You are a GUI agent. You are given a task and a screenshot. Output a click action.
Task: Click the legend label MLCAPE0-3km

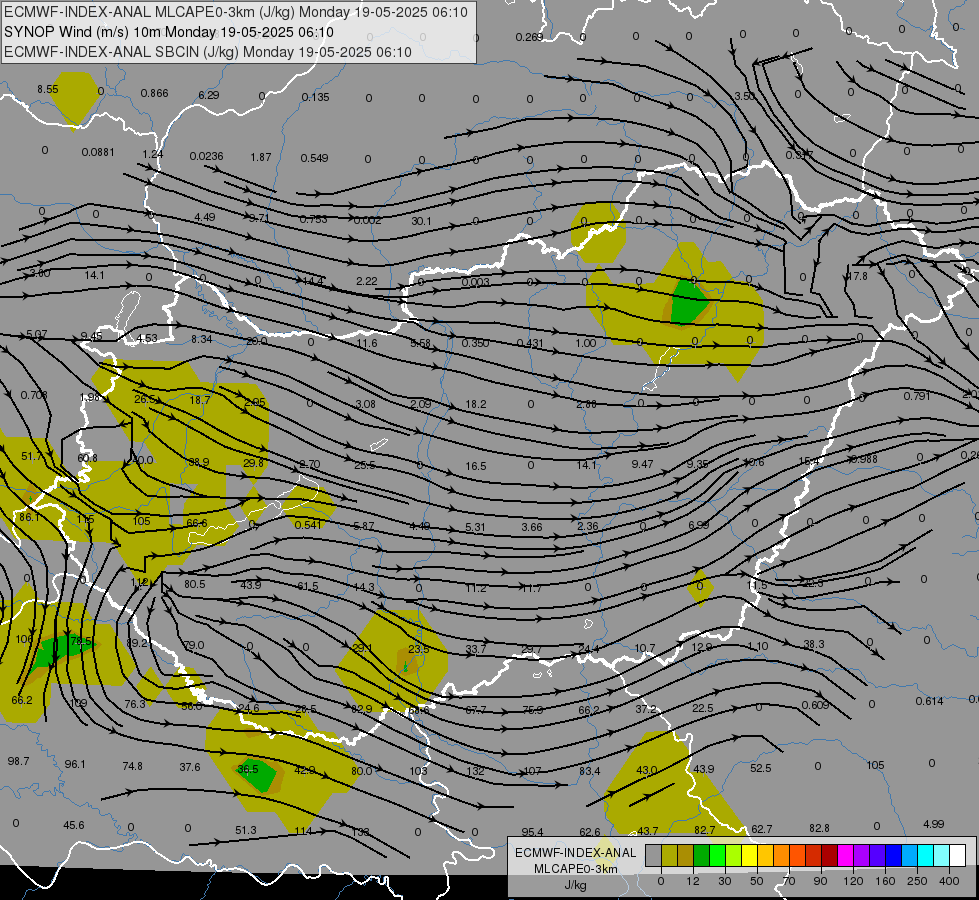[576, 869]
